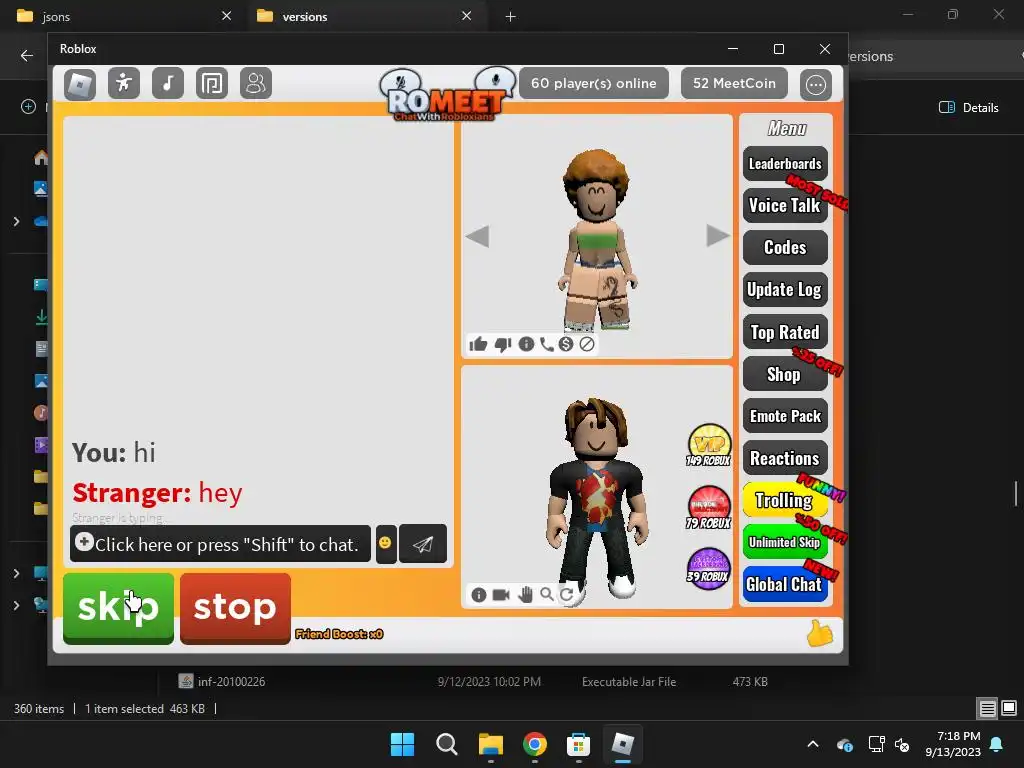The image size is (1024, 768).
Task: Switch File Explorer to large thumbnails view
Action: pos(1009,709)
